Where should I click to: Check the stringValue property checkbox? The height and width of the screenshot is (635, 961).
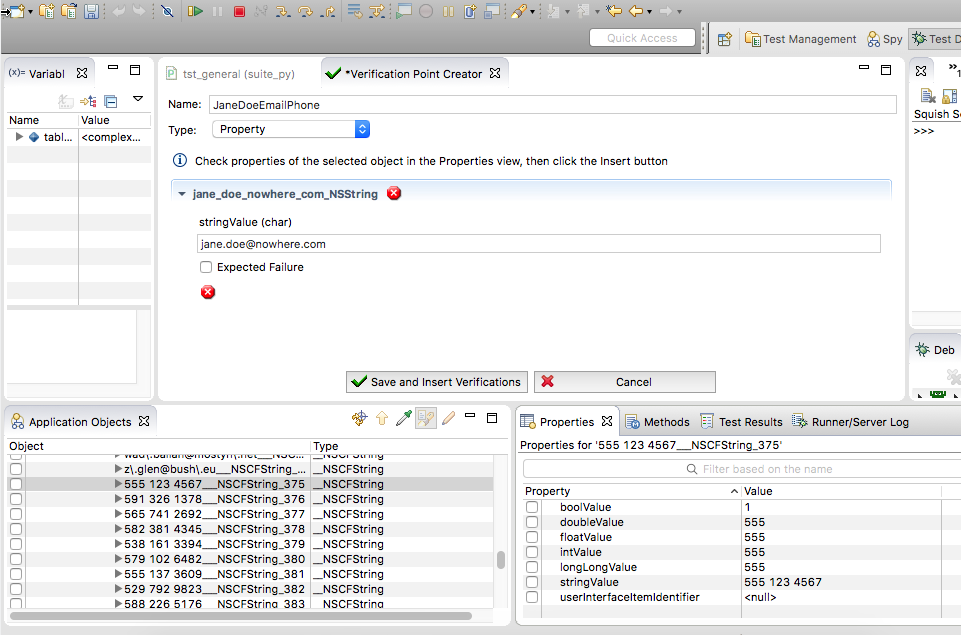532,582
